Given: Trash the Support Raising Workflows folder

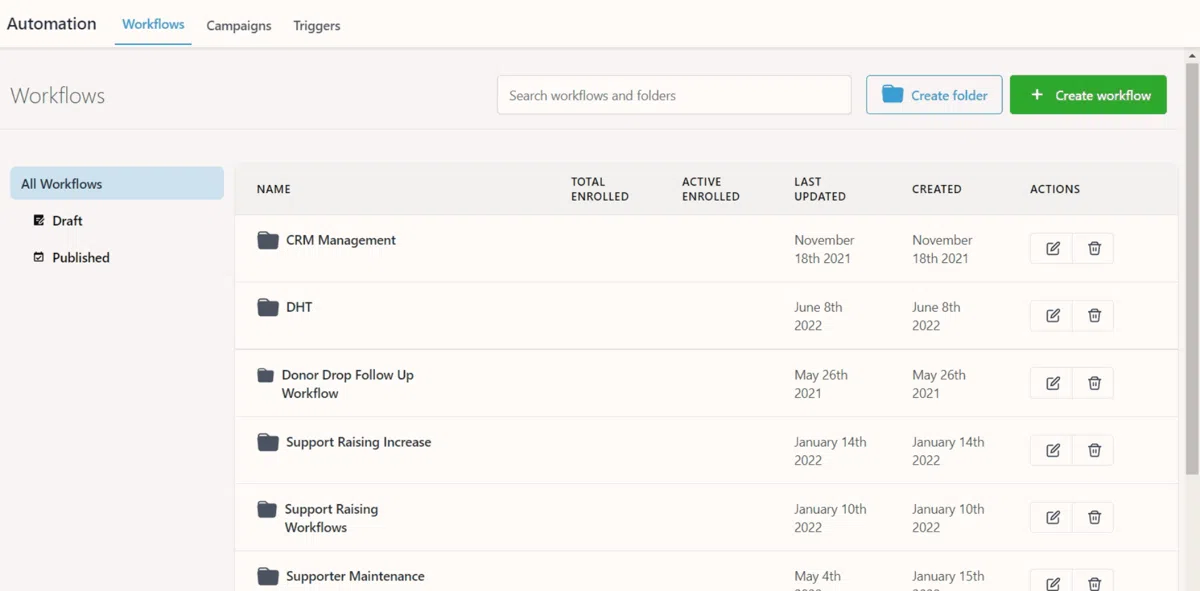Looking at the screenshot, I should pyautogui.click(x=1094, y=517).
